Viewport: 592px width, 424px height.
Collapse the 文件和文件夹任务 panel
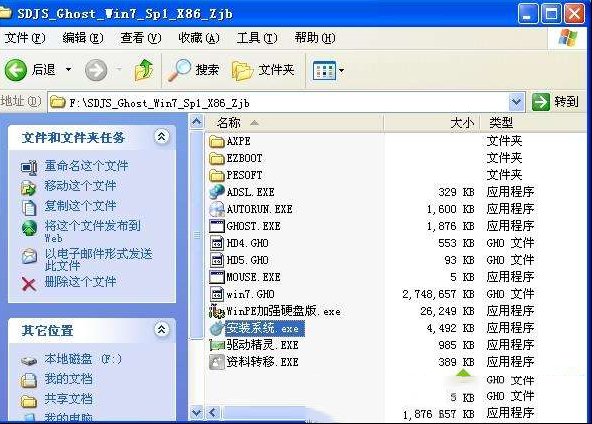pos(162,137)
